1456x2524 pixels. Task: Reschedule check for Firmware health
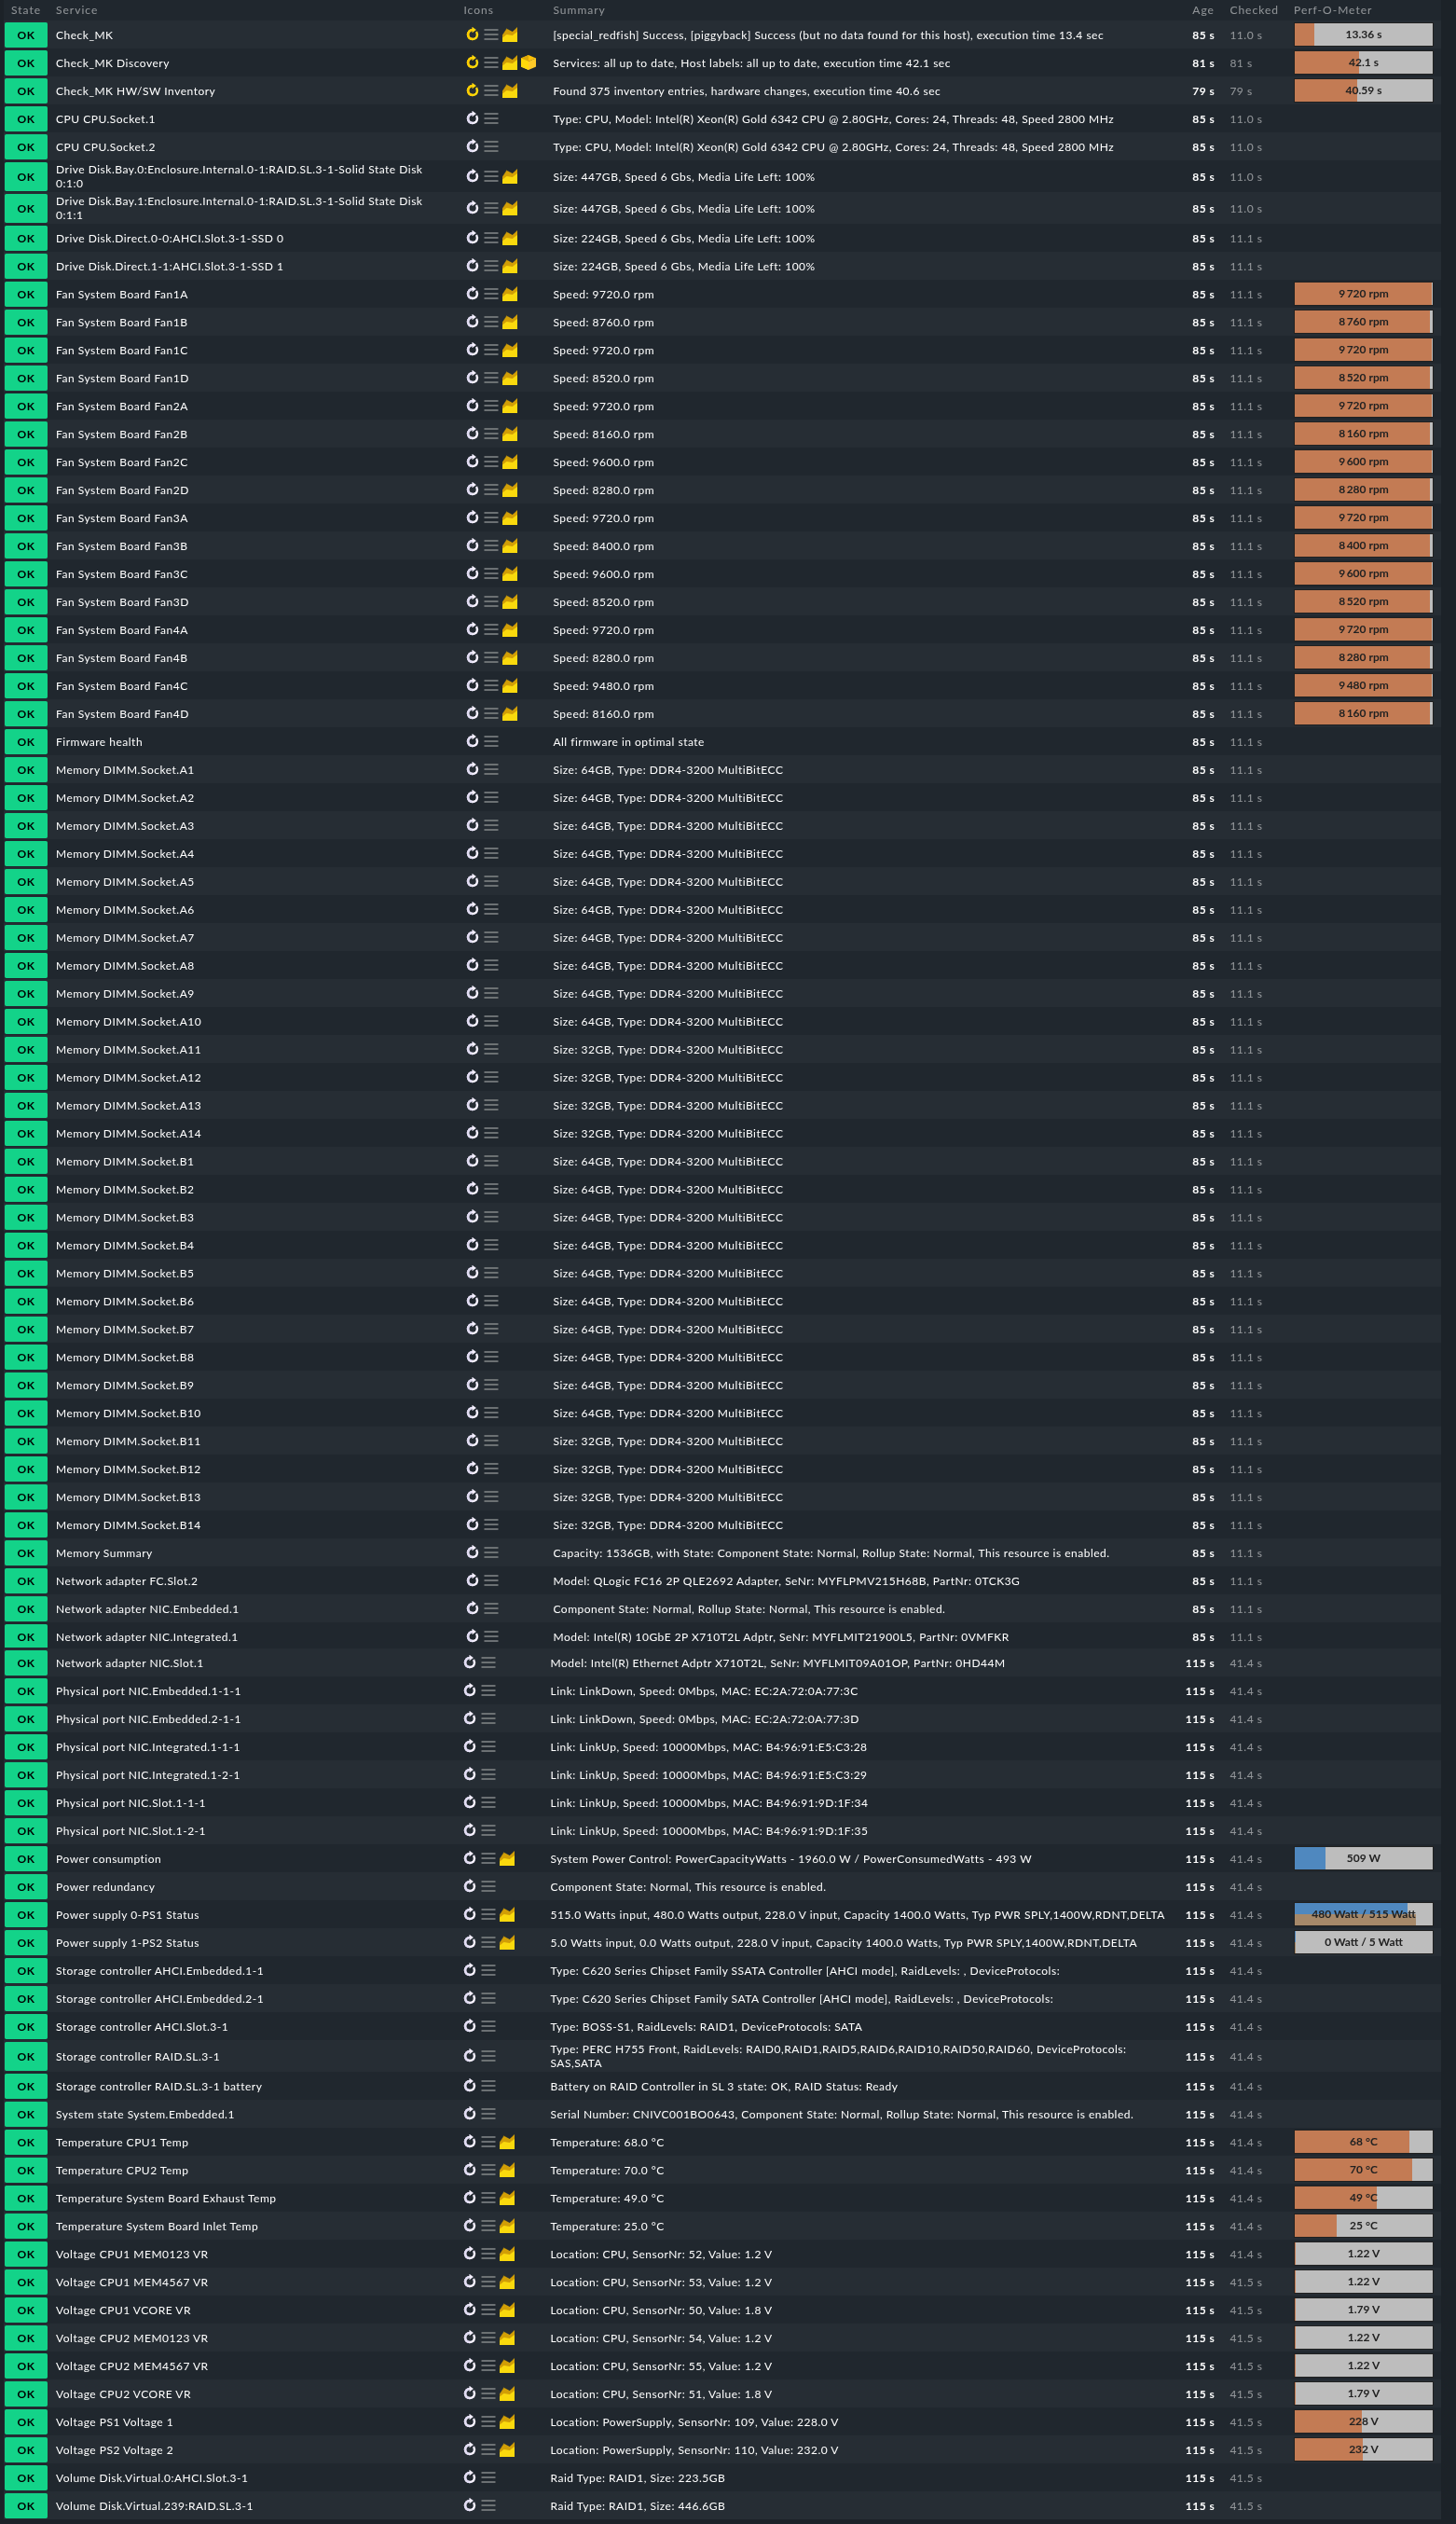click(472, 742)
